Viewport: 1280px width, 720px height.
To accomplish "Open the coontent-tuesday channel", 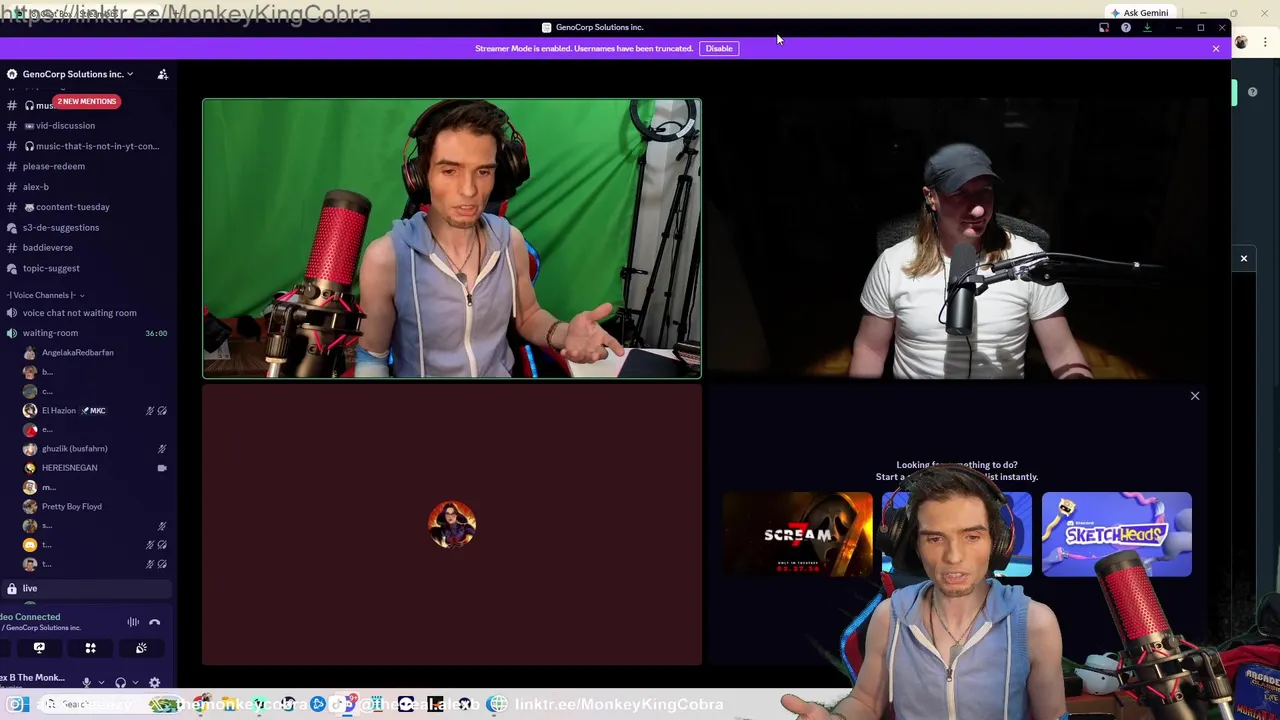I will coord(87,207).
